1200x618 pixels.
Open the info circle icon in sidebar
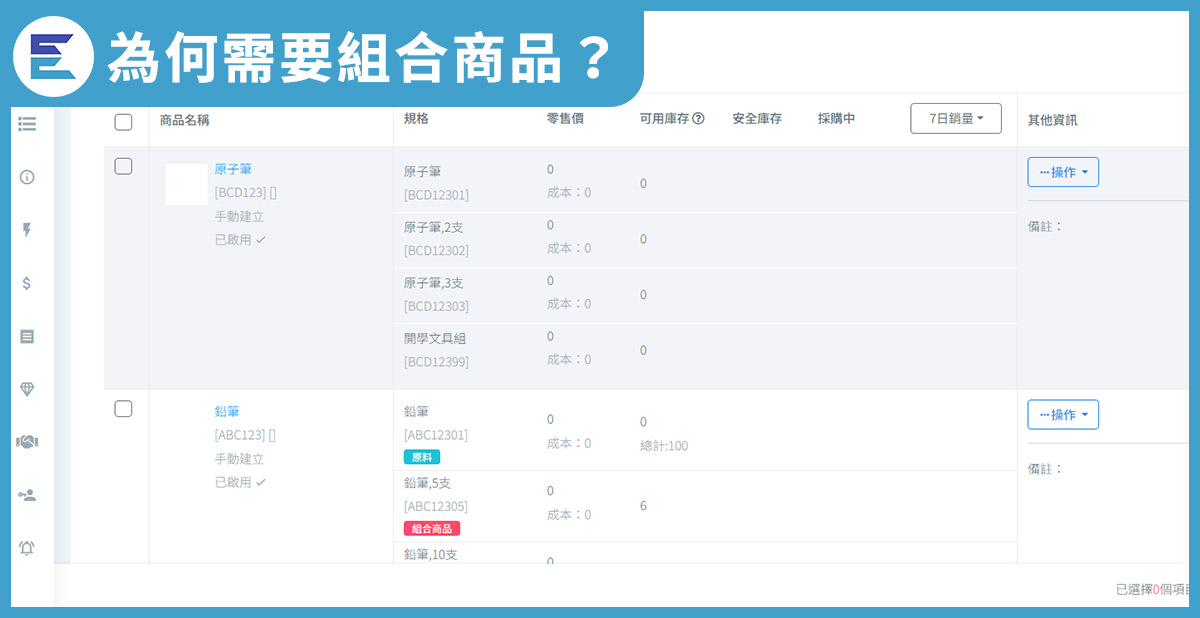coord(27,177)
